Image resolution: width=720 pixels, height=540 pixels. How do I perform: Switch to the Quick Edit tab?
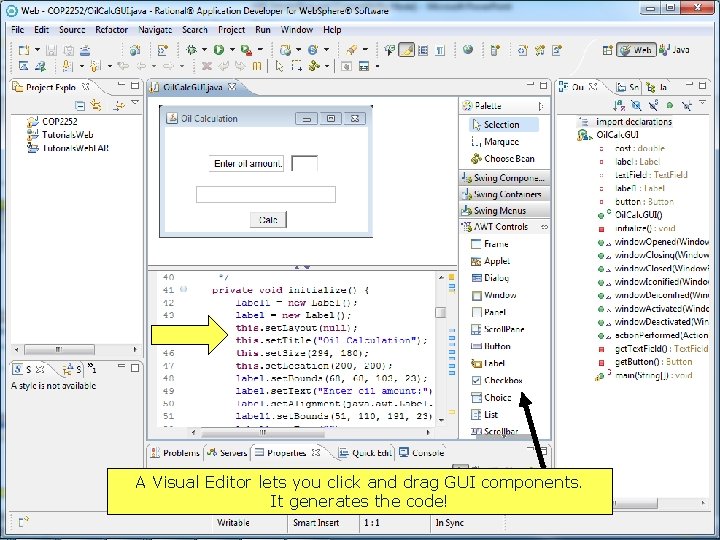366,453
